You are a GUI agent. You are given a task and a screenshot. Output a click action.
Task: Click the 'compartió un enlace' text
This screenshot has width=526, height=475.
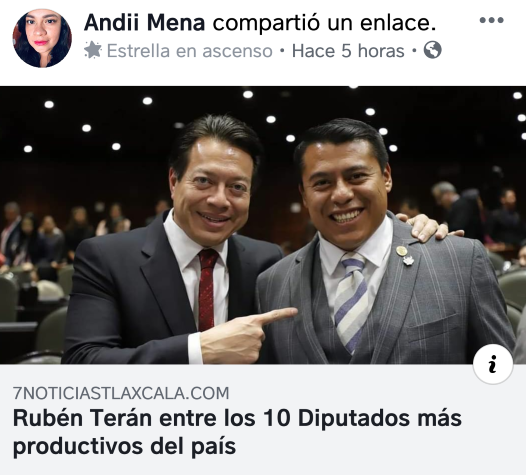pos(324,23)
